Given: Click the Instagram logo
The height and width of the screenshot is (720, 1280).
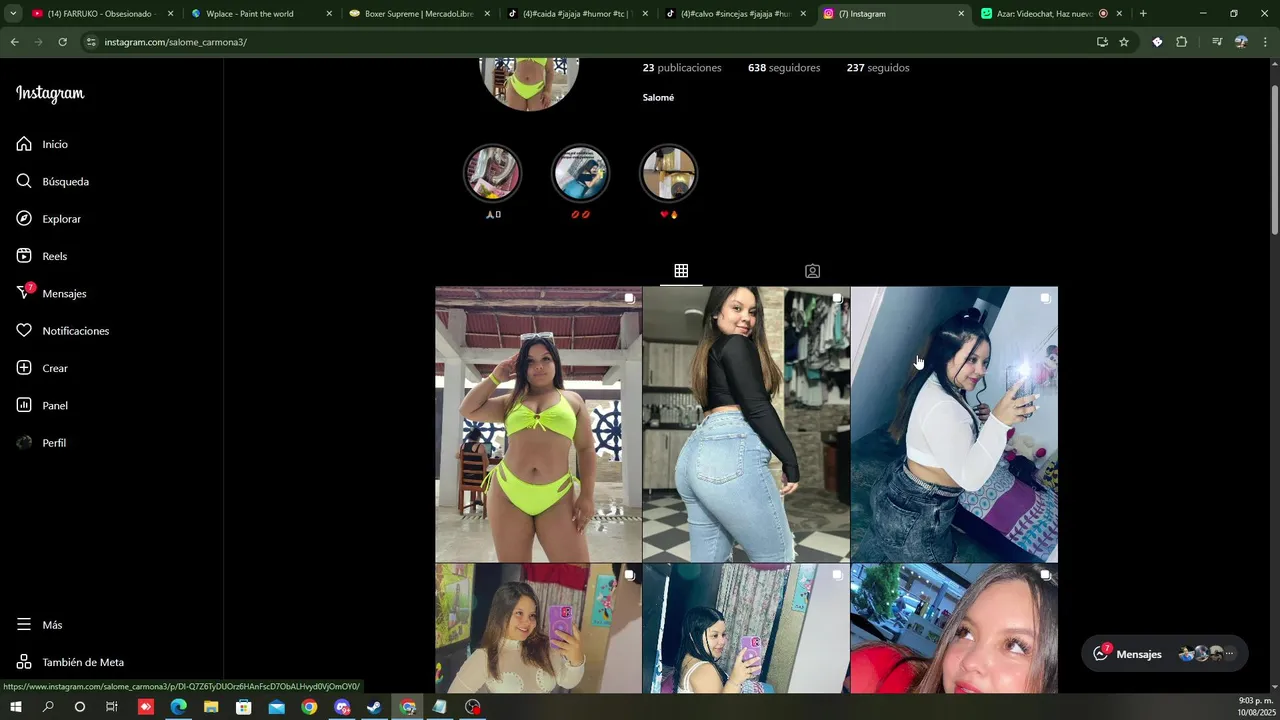Looking at the screenshot, I should [x=50, y=94].
